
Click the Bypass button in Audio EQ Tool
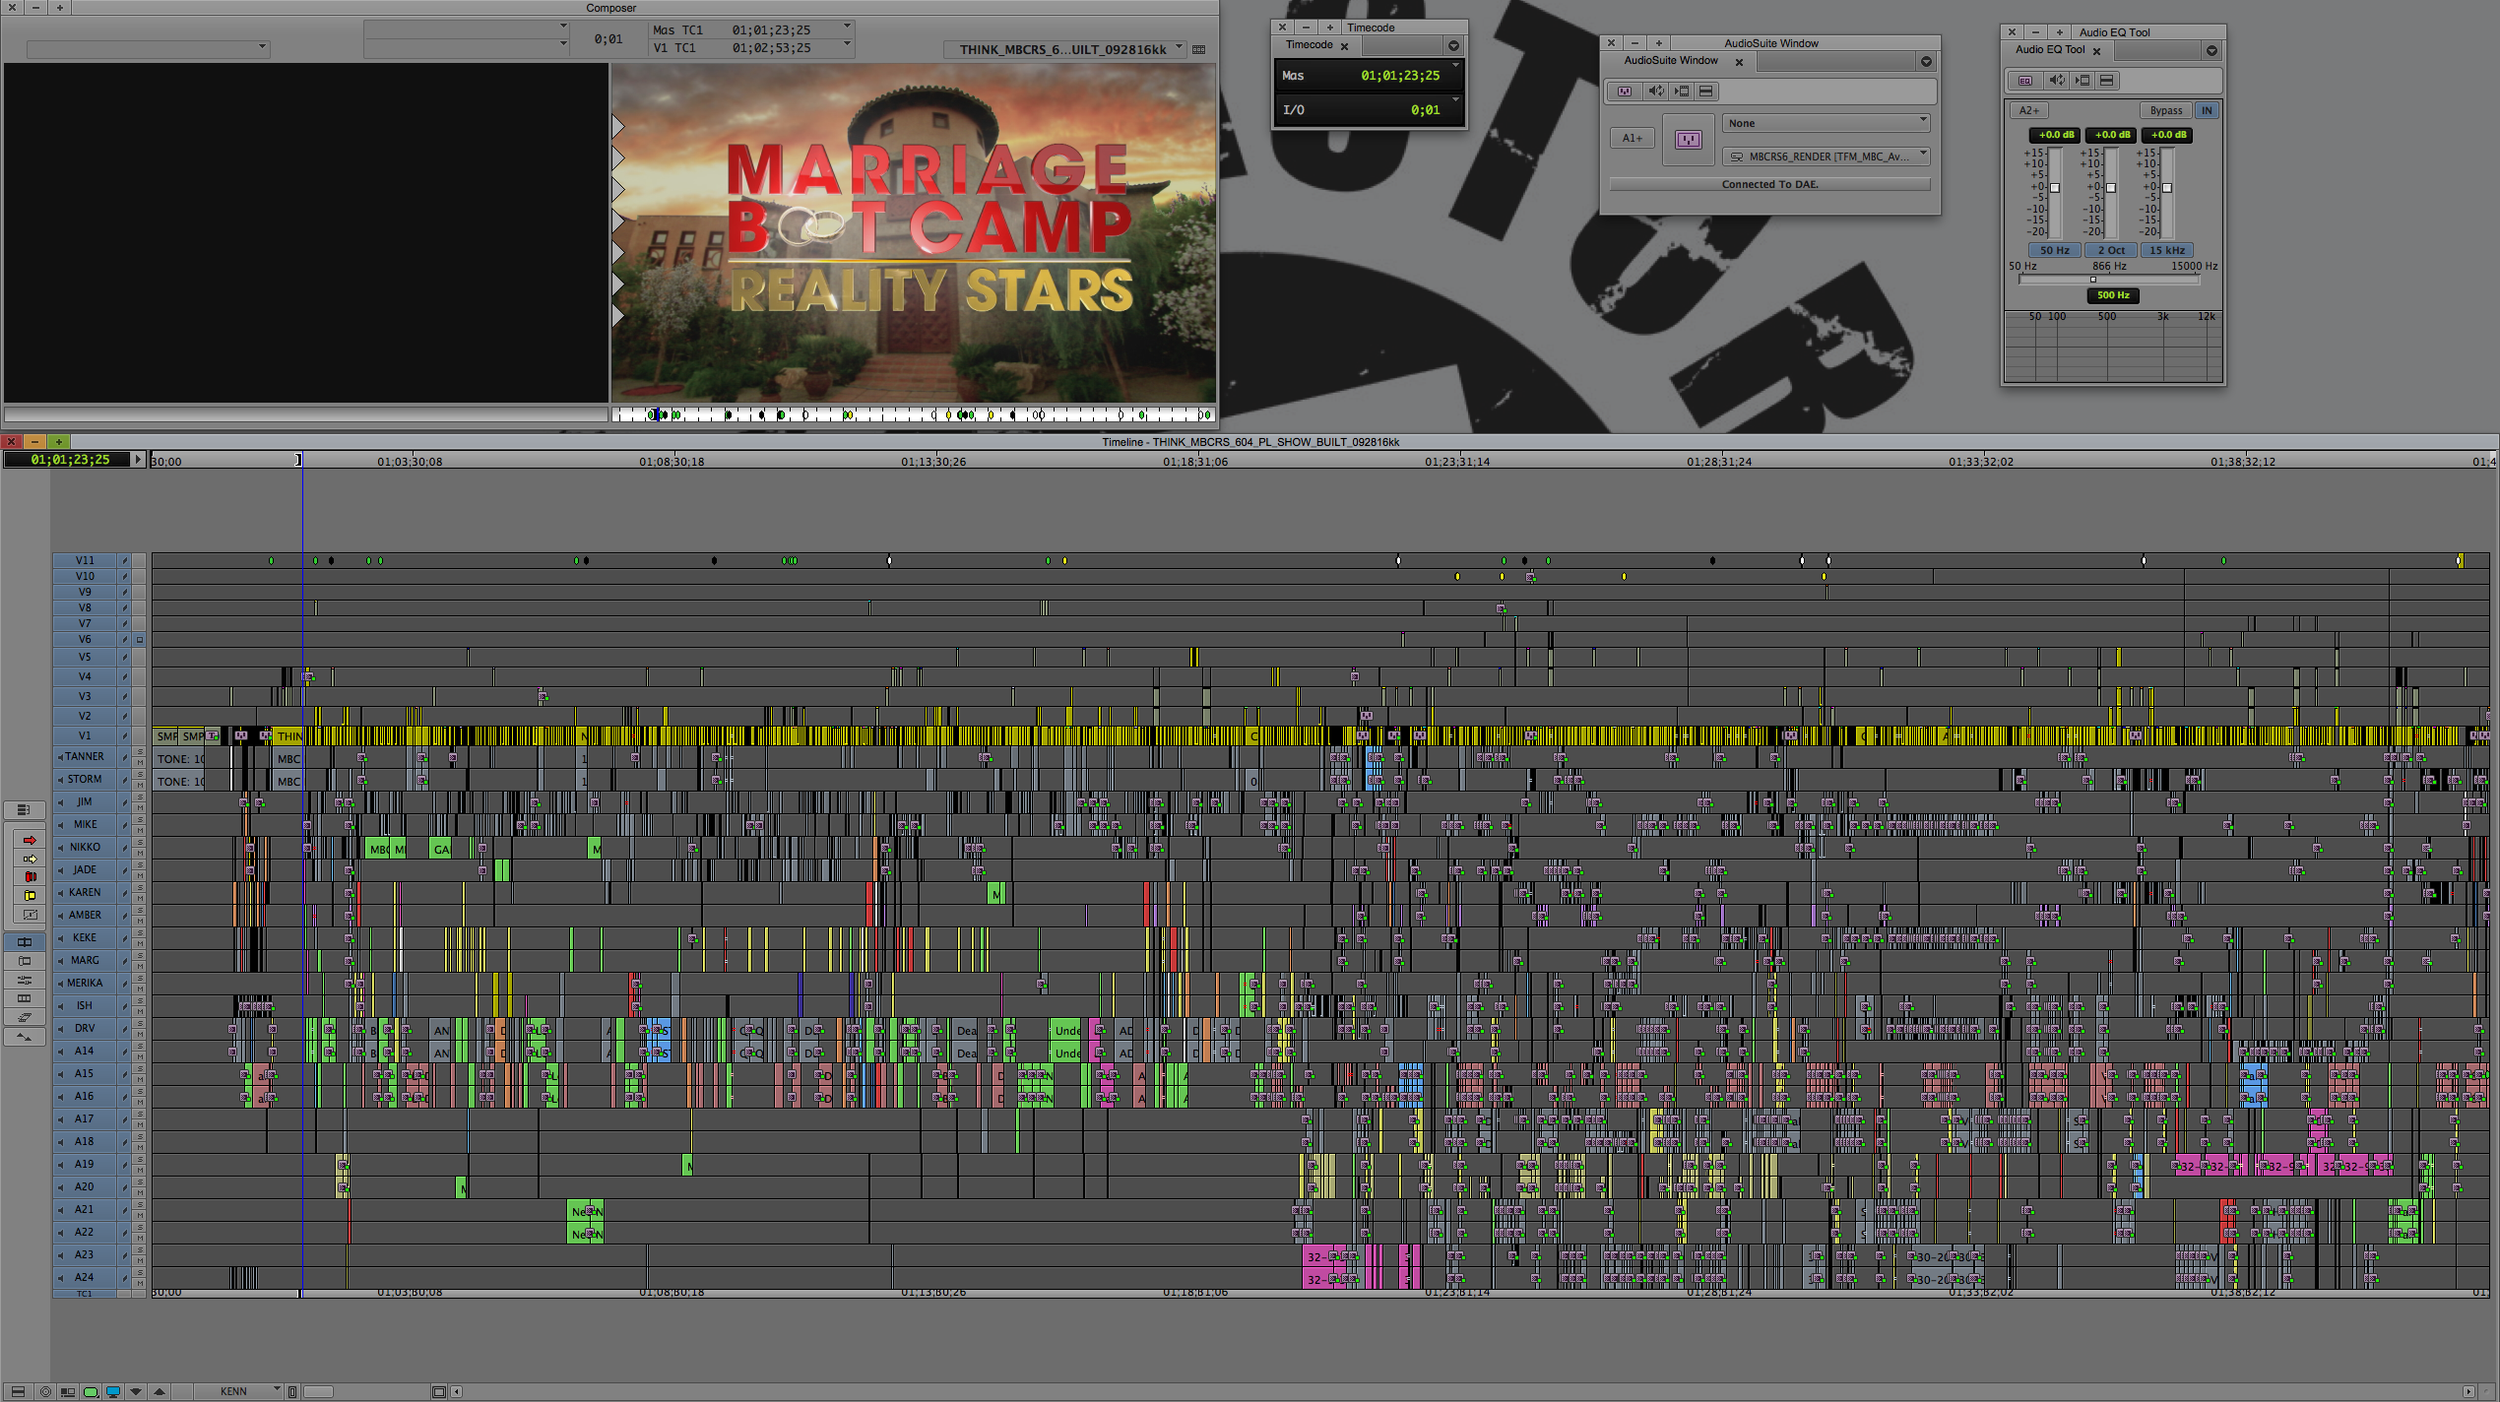click(x=2166, y=111)
